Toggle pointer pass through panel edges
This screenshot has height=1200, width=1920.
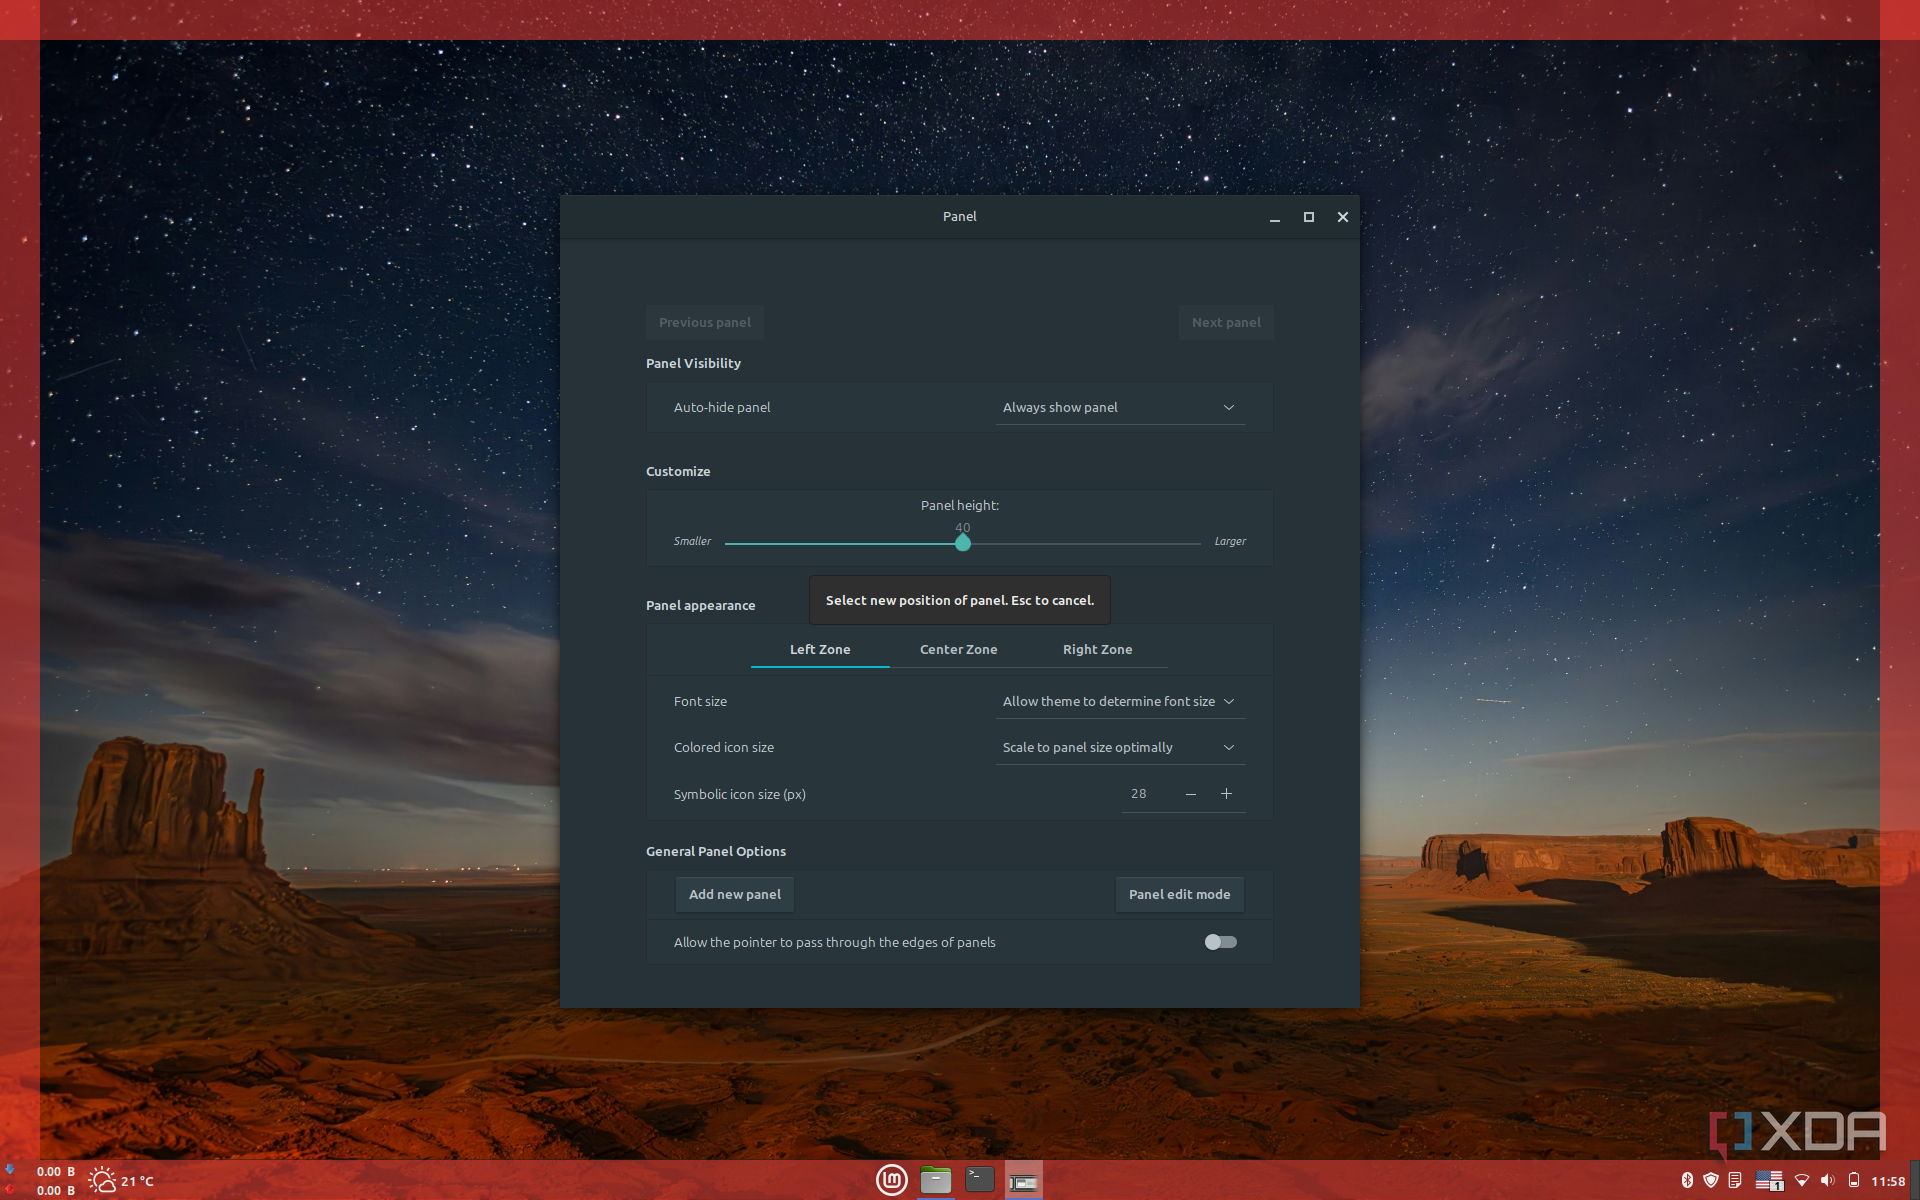pyautogui.click(x=1220, y=942)
